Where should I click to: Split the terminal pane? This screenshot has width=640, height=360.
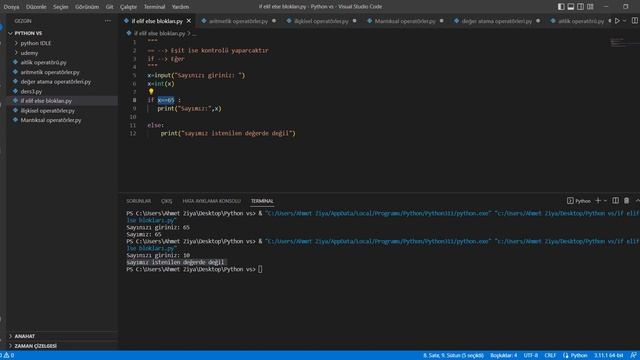(616, 201)
